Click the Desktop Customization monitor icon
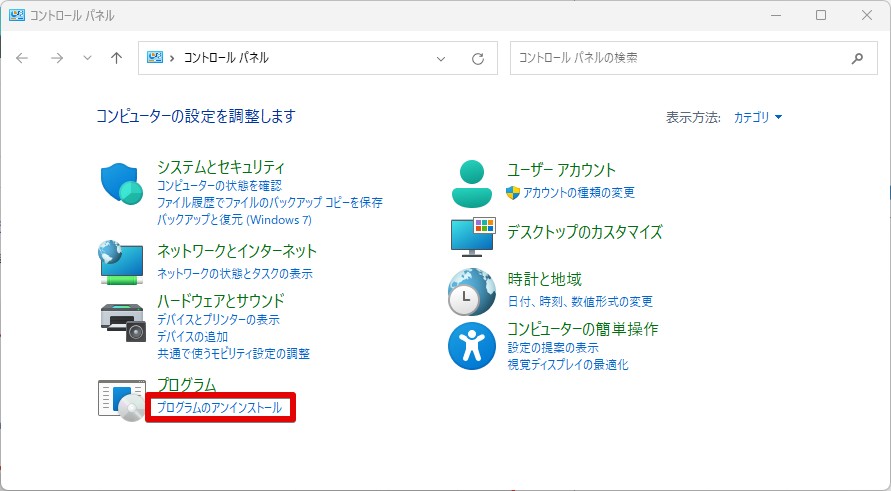 pyautogui.click(x=472, y=235)
